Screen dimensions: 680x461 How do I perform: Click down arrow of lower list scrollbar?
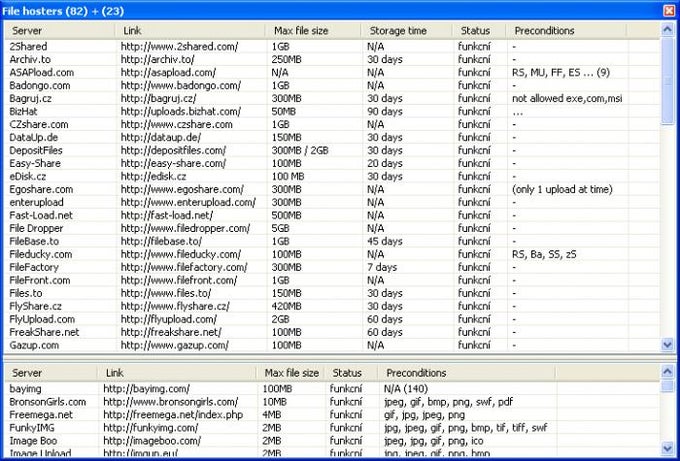(x=667, y=448)
